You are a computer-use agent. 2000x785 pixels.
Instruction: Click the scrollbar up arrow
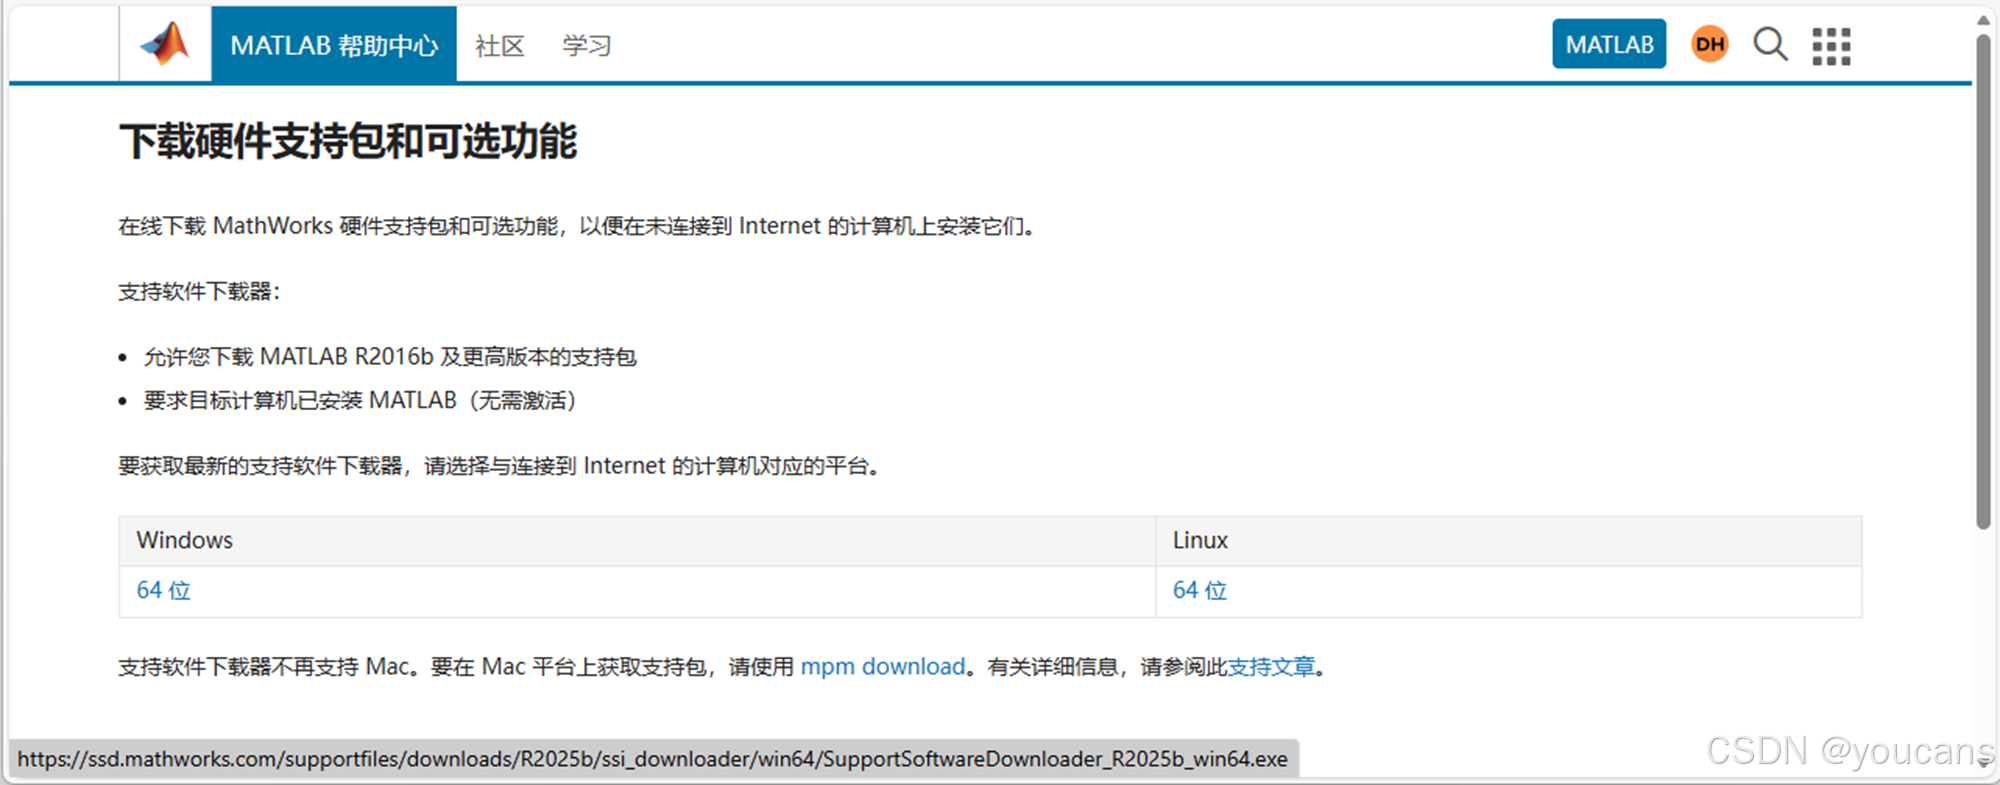coord(1983,19)
